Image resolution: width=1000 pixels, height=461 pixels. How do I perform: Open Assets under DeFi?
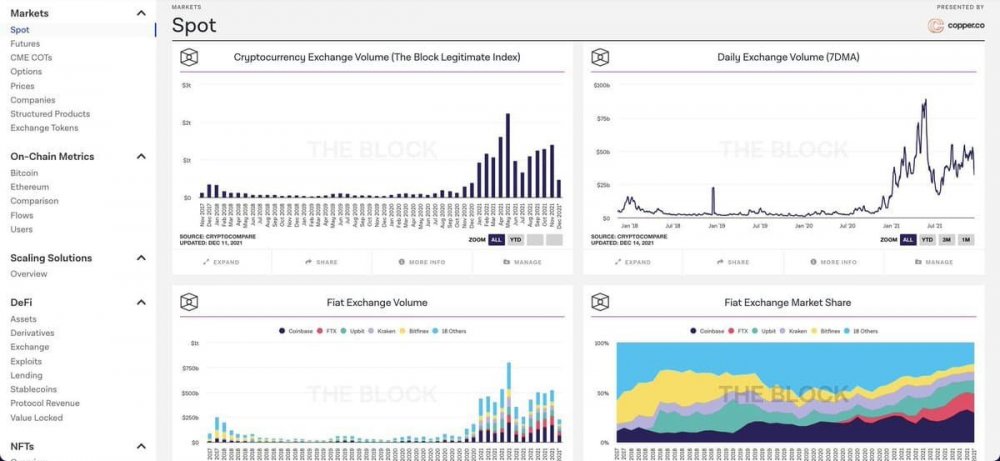(x=24, y=319)
